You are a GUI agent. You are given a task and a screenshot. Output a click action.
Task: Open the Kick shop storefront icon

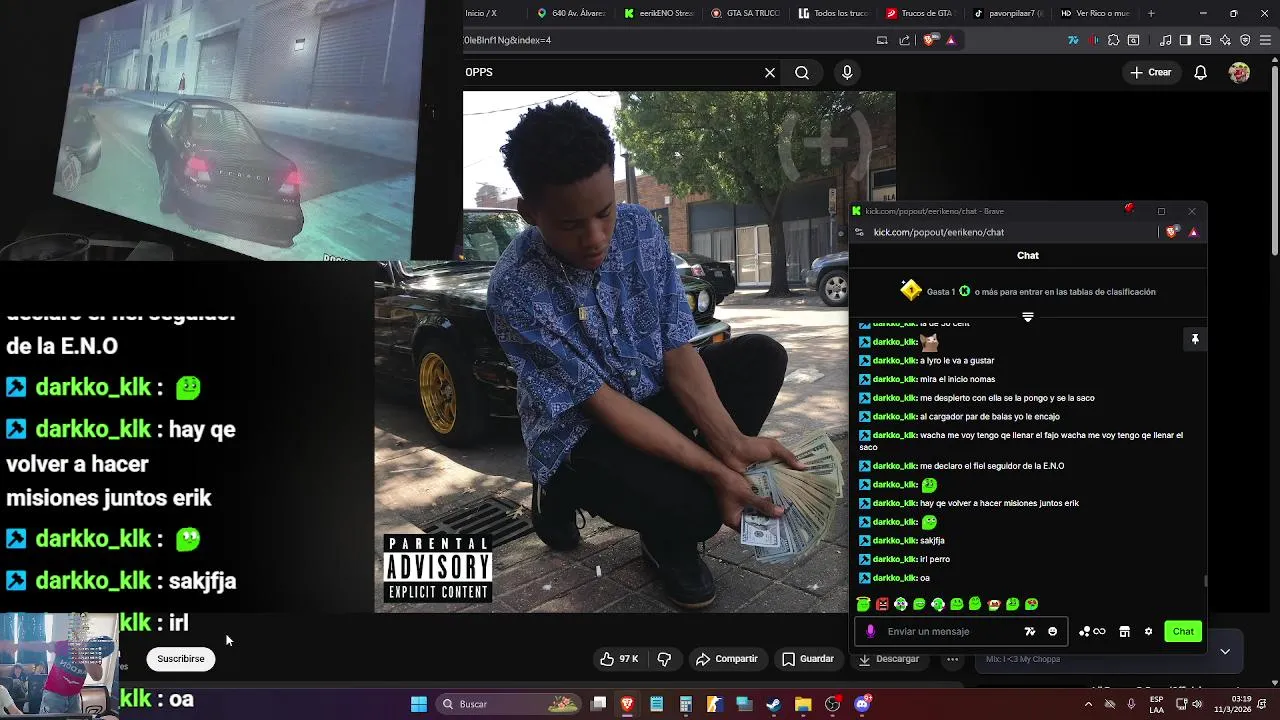click(1124, 631)
